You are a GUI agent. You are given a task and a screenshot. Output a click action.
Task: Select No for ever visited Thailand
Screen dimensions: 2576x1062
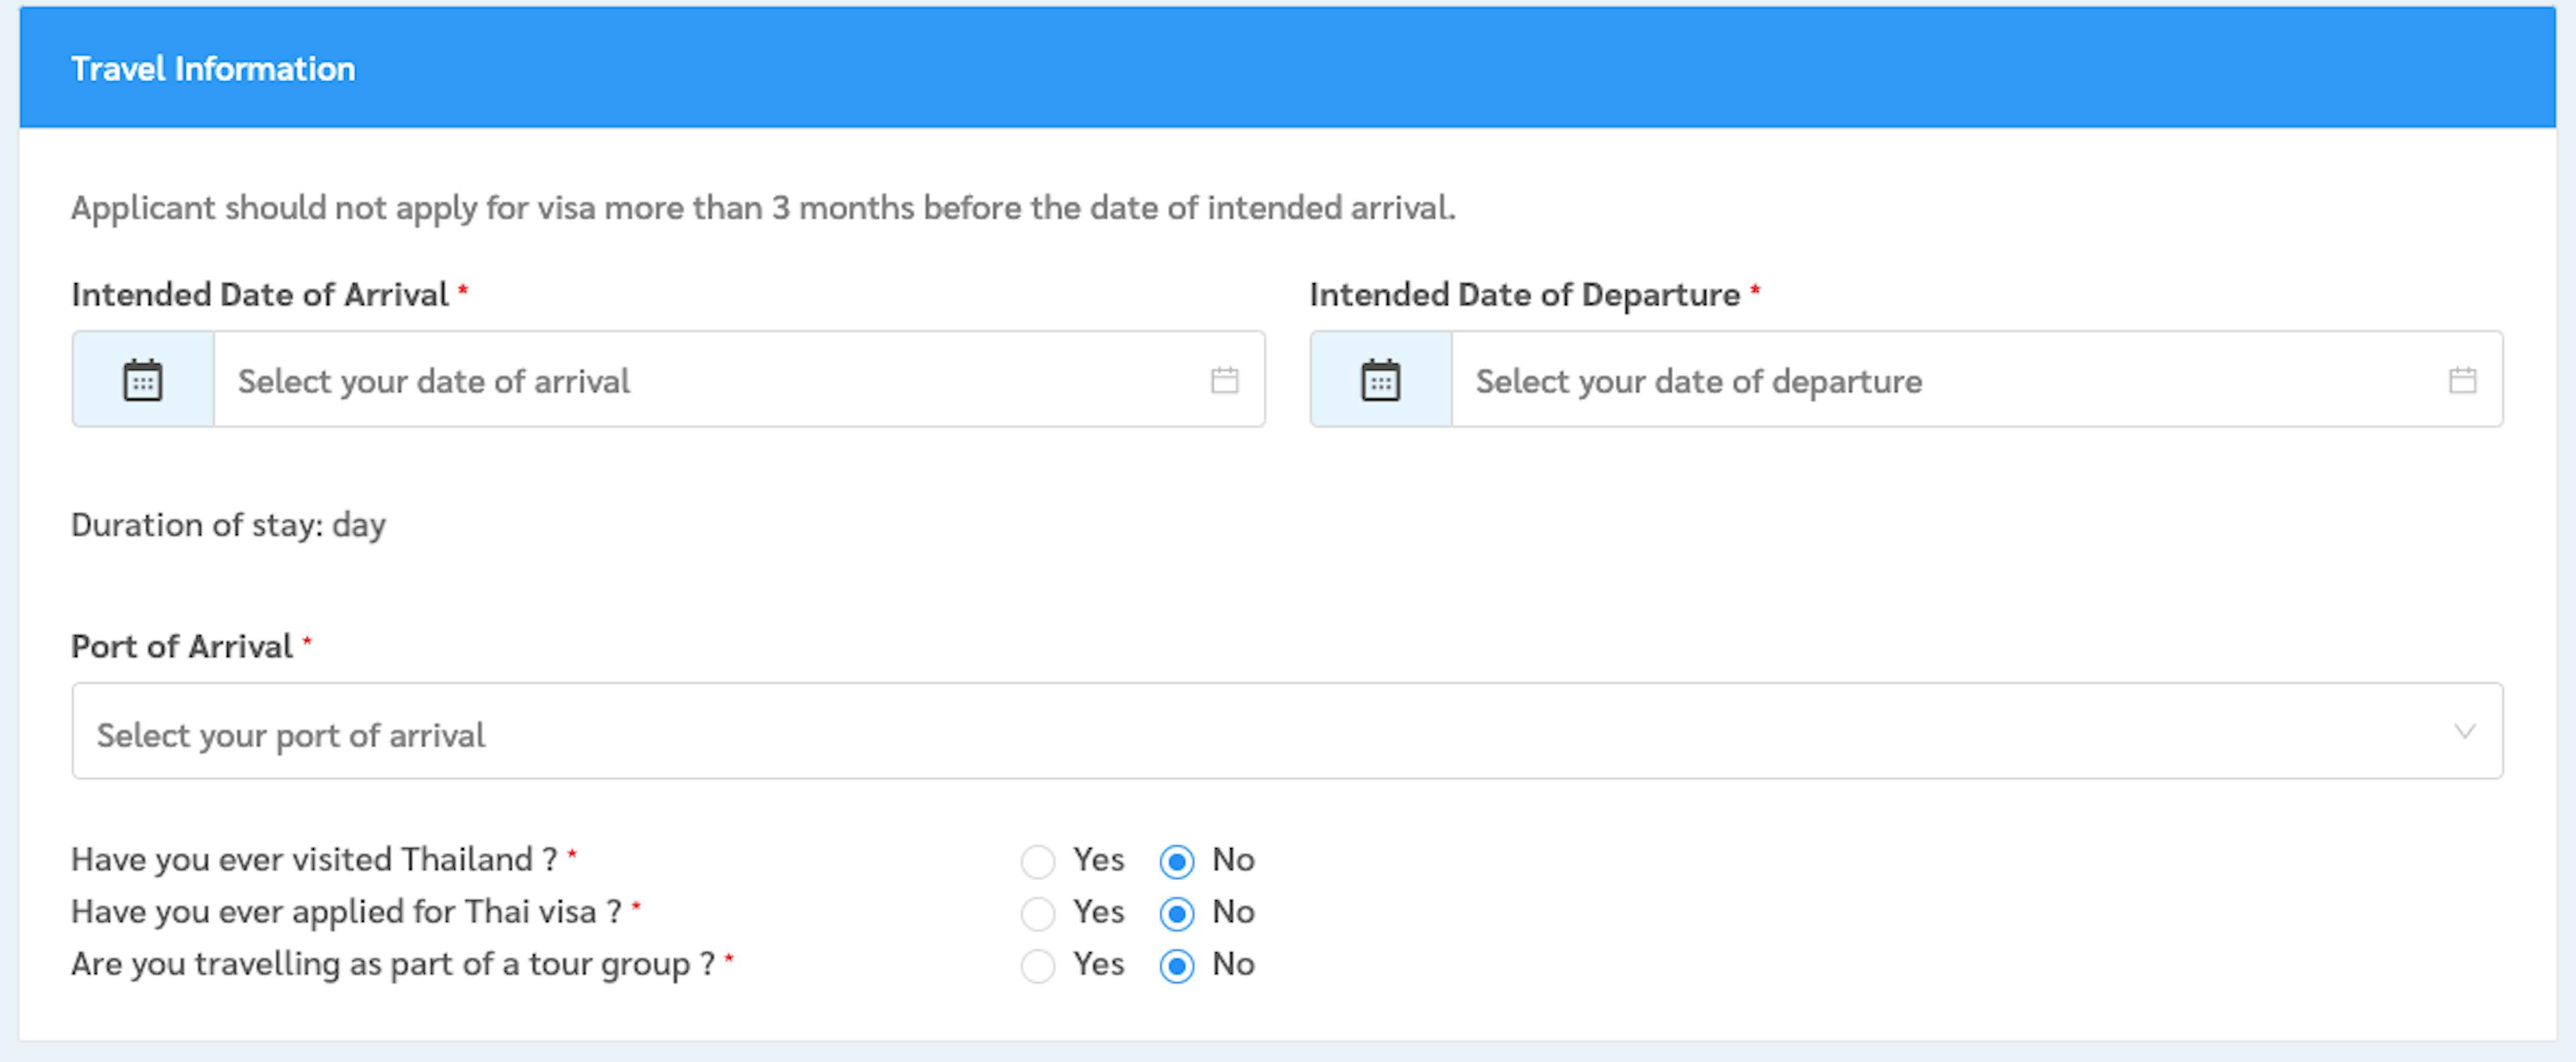[1176, 861]
